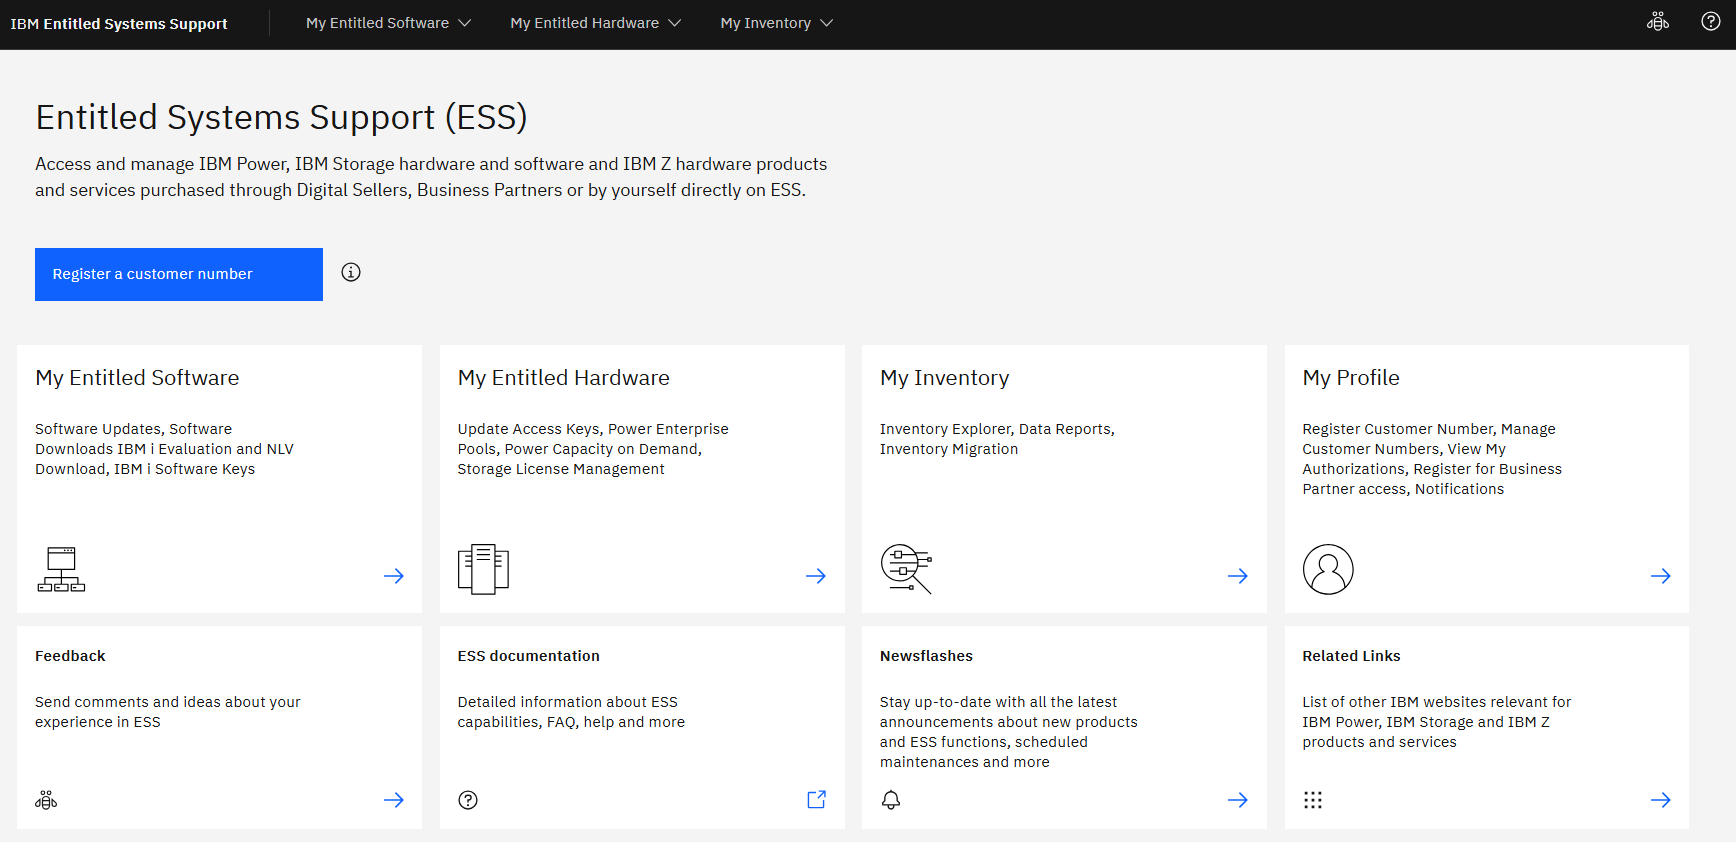1736x842 pixels.
Task: Click the info icon beside Register button
Action: (x=351, y=272)
